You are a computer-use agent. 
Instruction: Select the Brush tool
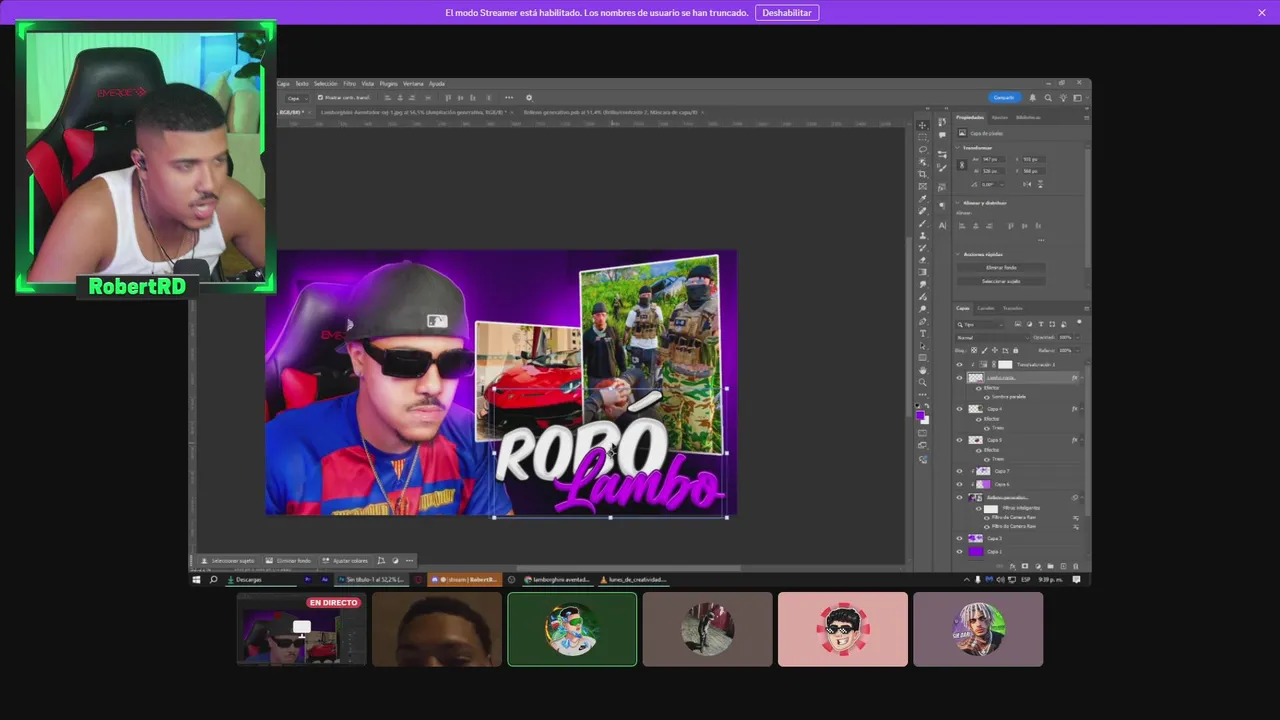[922, 223]
